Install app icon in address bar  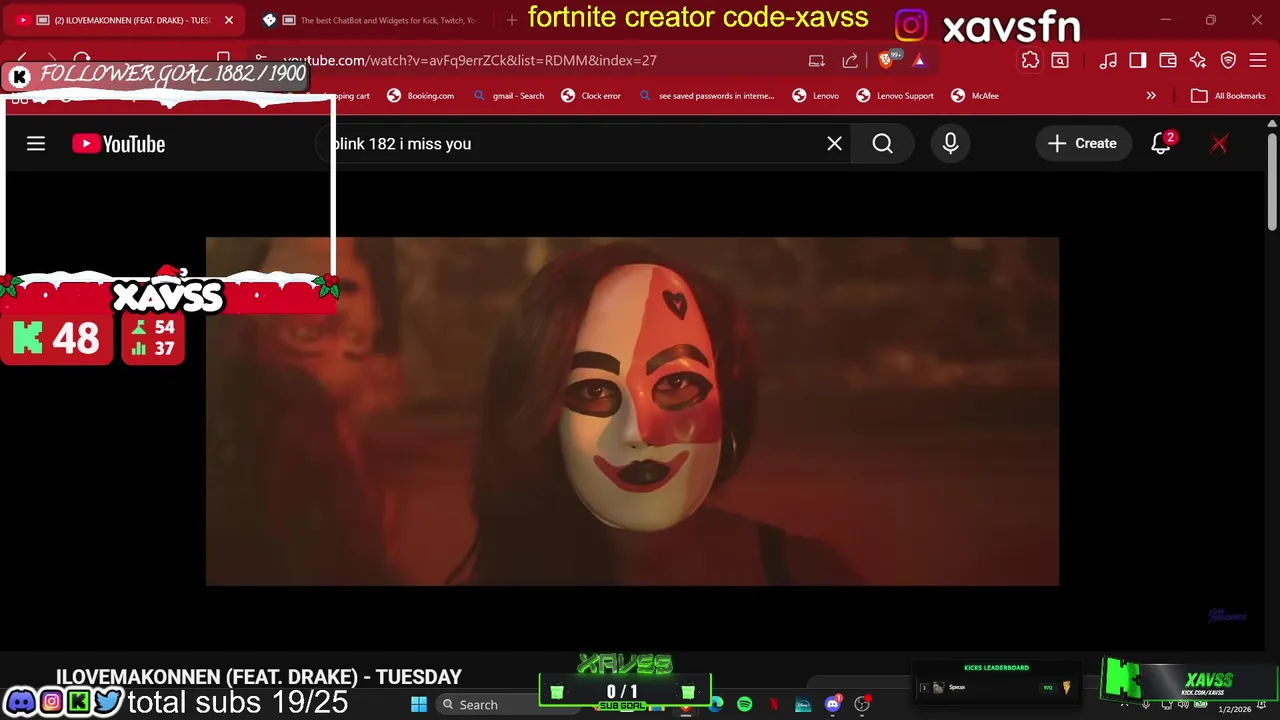(817, 61)
